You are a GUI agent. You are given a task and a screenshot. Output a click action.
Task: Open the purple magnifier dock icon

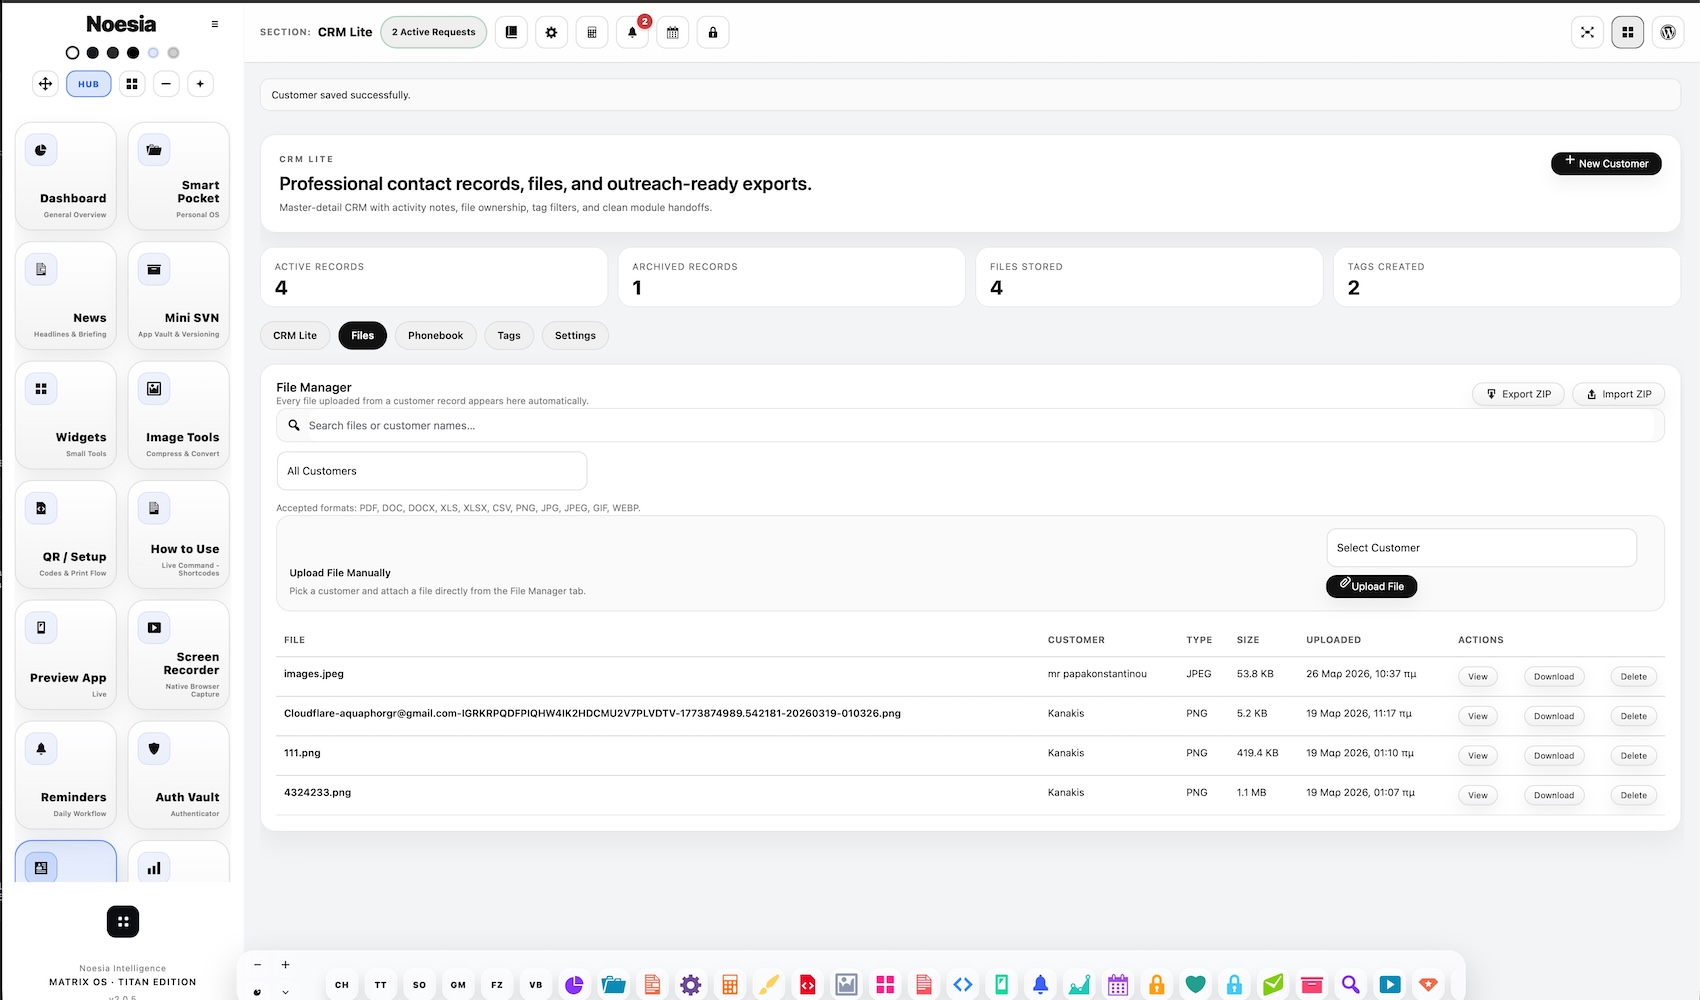[x=1350, y=985]
